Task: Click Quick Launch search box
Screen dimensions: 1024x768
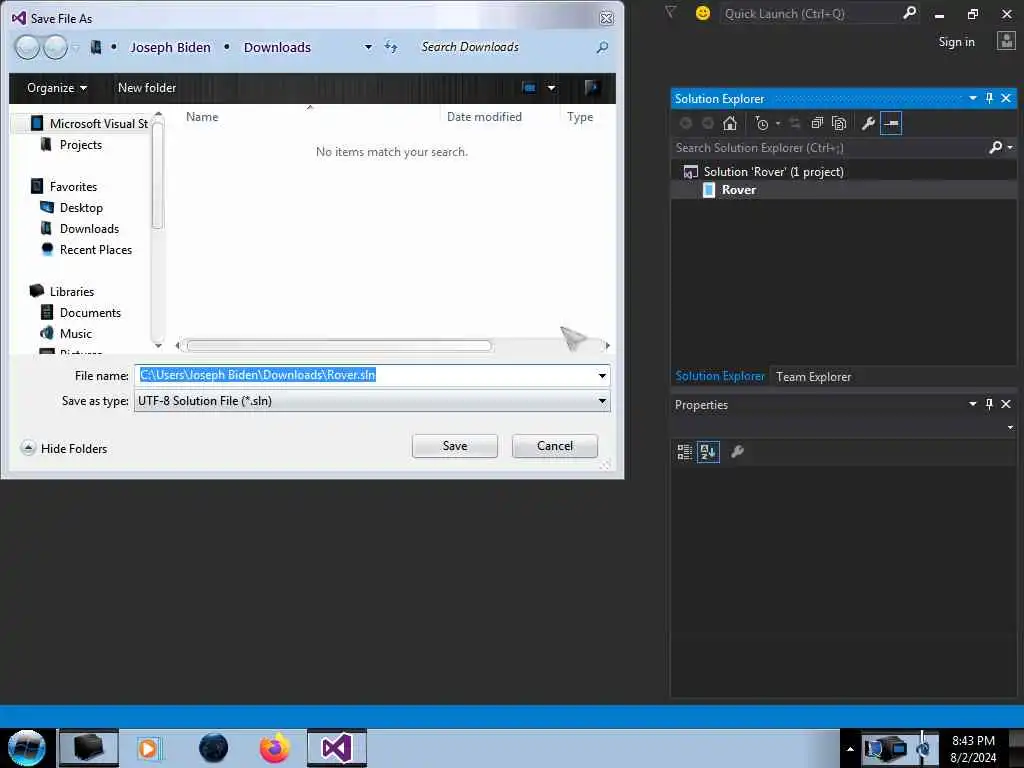Action: [x=810, y=14]
